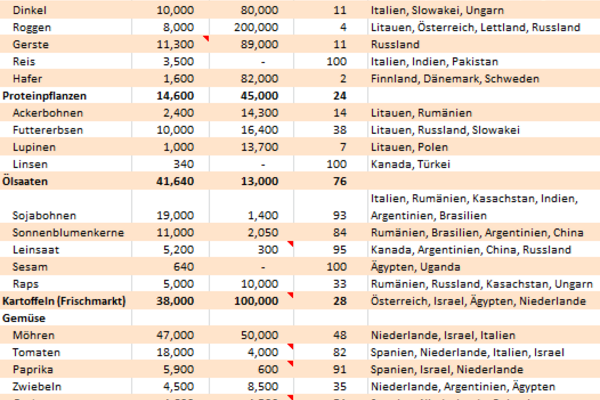
Task: Select Roggen value 200,000
Action: (x=256, y=27)
